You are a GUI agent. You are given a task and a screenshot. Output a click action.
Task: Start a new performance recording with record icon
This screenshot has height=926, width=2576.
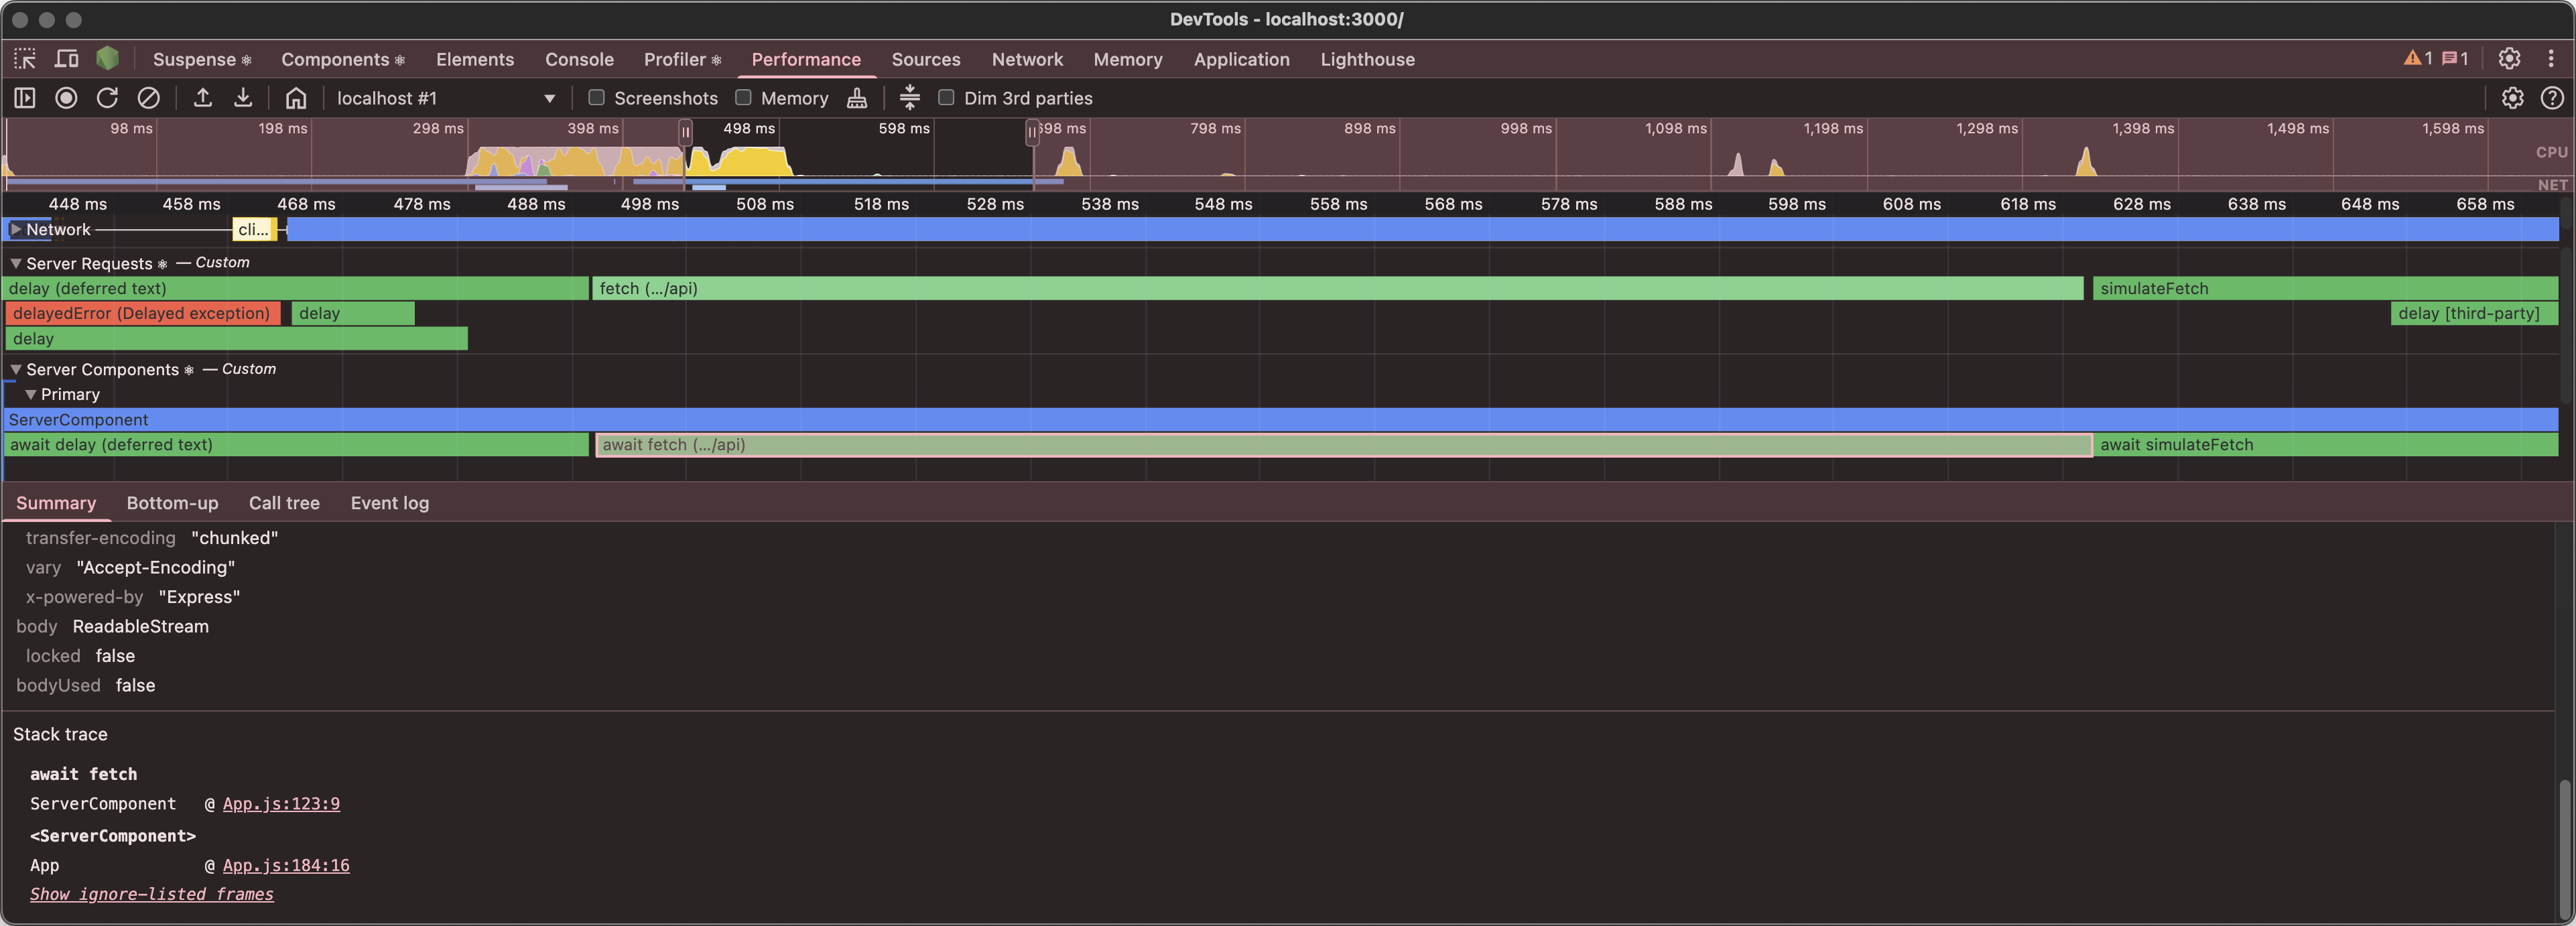[x=66, y=98]
